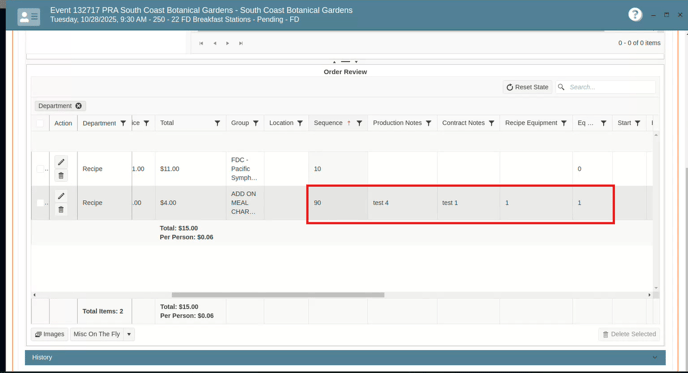The width and height of the screenshot is (688, 373).
Task: Delete the FDC - Pacific Symph row via trash icon
Action: (61, 176)
